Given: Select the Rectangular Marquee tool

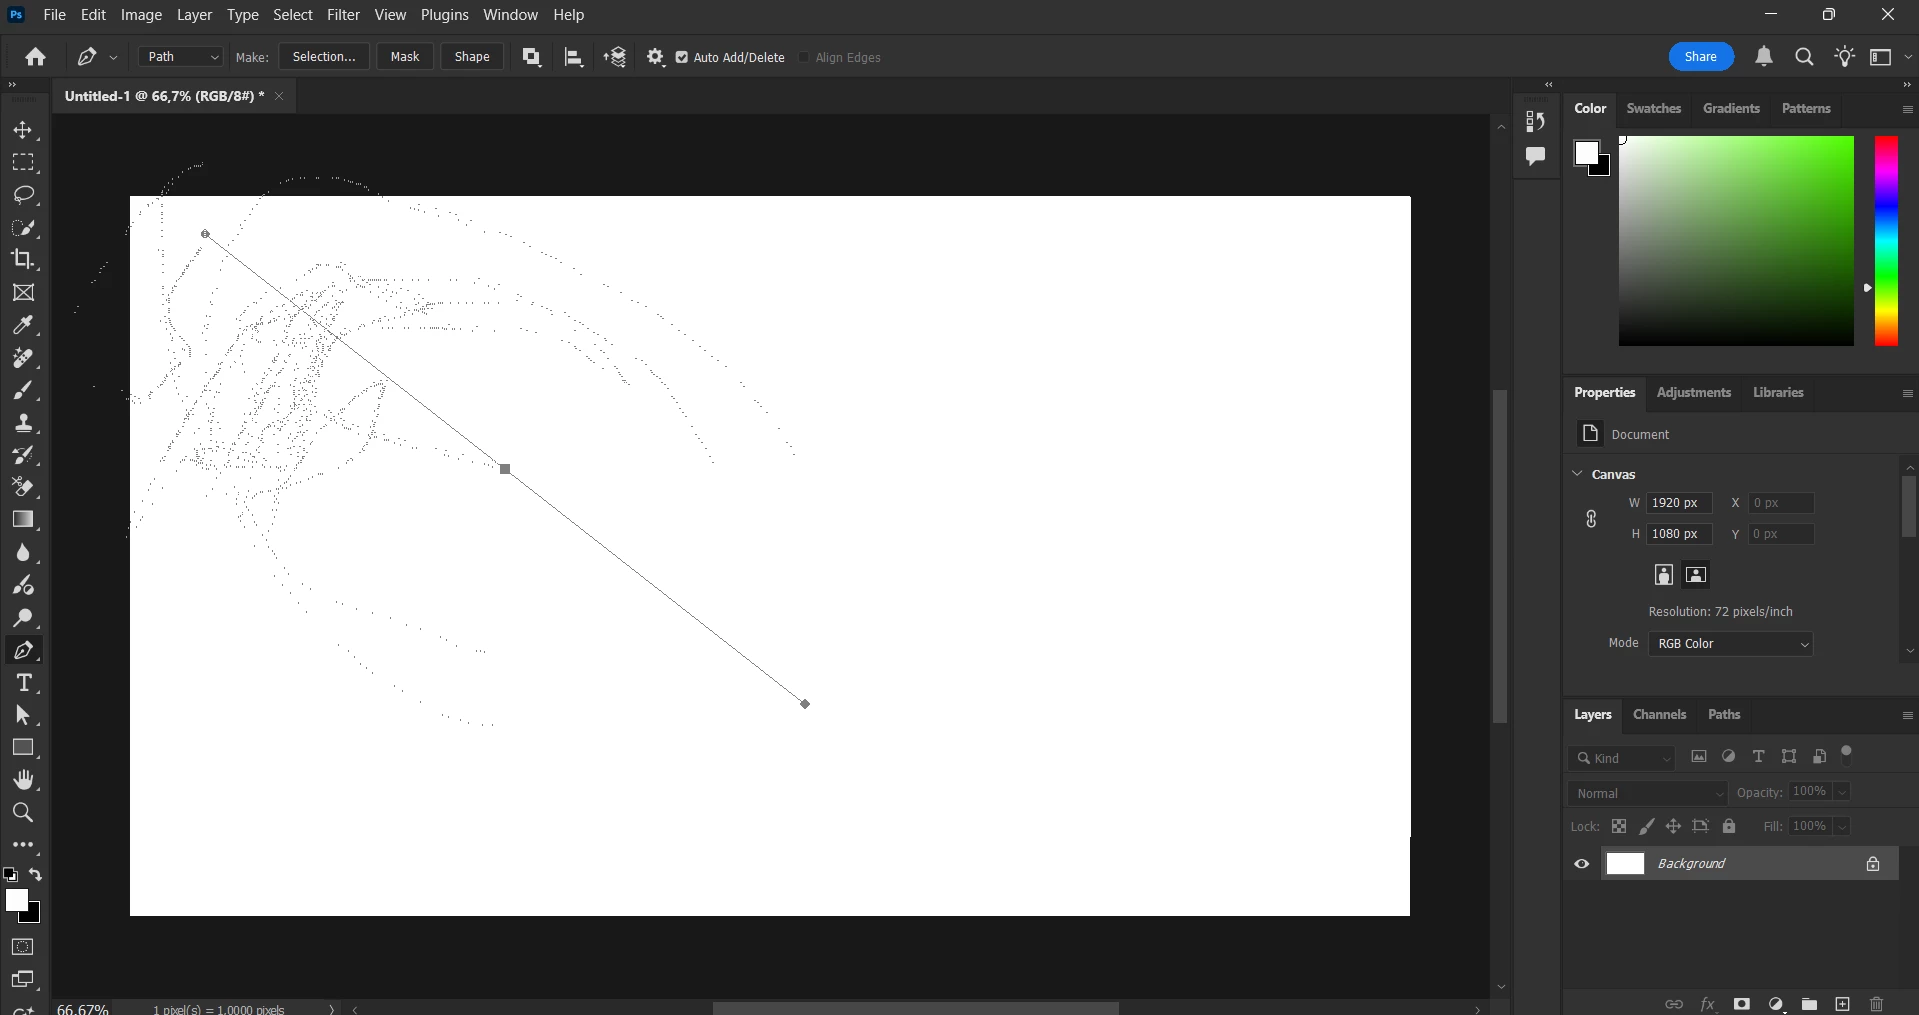Looking at the screenshot, I should pos(23,162).
